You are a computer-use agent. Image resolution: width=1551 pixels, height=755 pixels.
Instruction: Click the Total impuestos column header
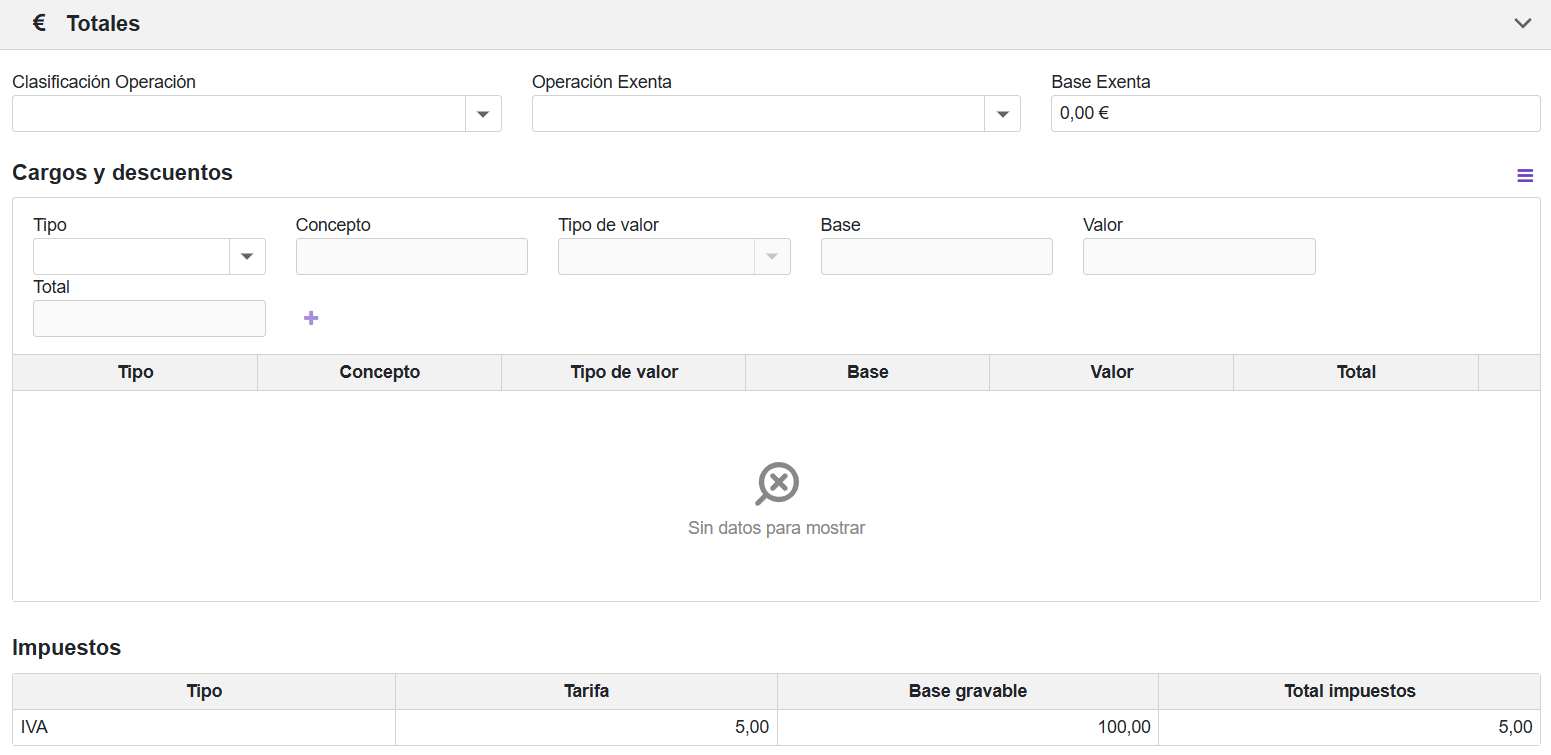pyautogui.click(x=1350, y=691)
